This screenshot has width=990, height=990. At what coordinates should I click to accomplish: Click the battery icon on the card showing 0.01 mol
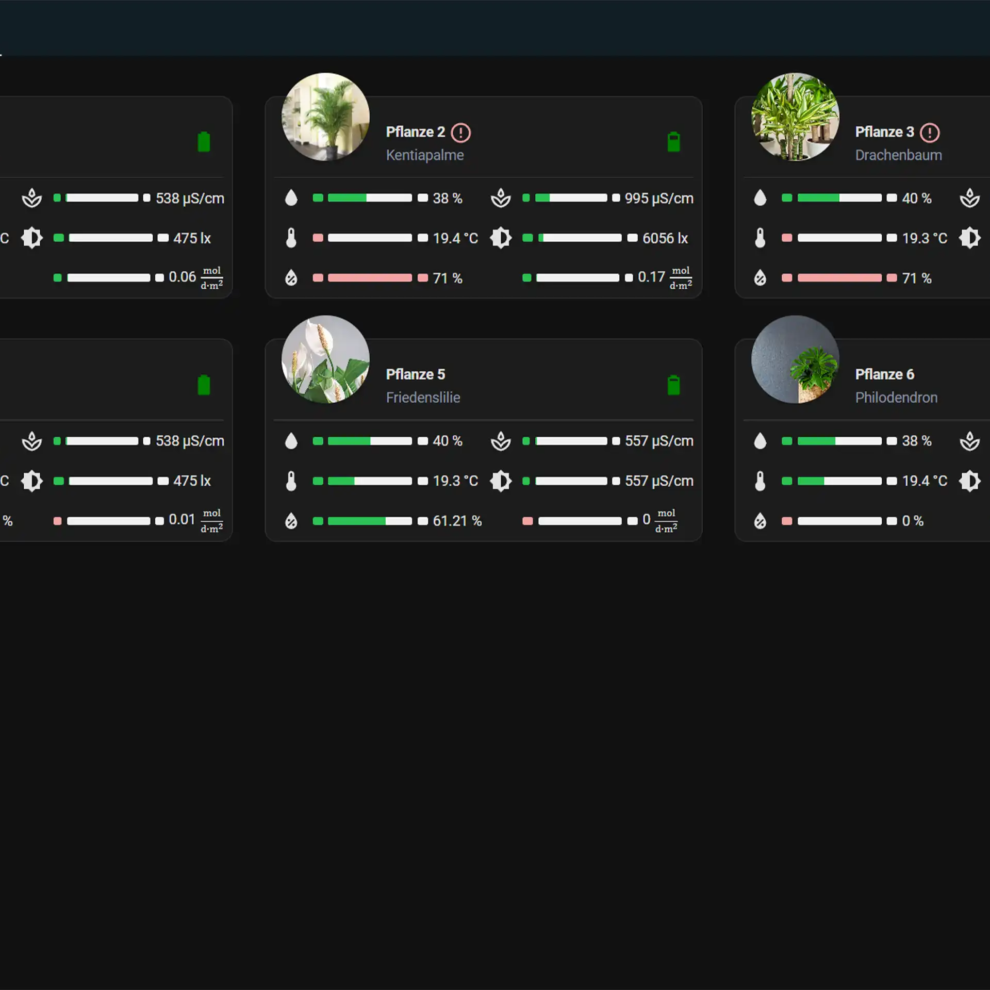[x=204, y=385]
